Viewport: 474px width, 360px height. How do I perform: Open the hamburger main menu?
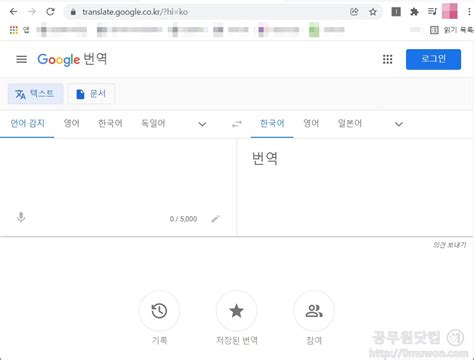point(22,59)
